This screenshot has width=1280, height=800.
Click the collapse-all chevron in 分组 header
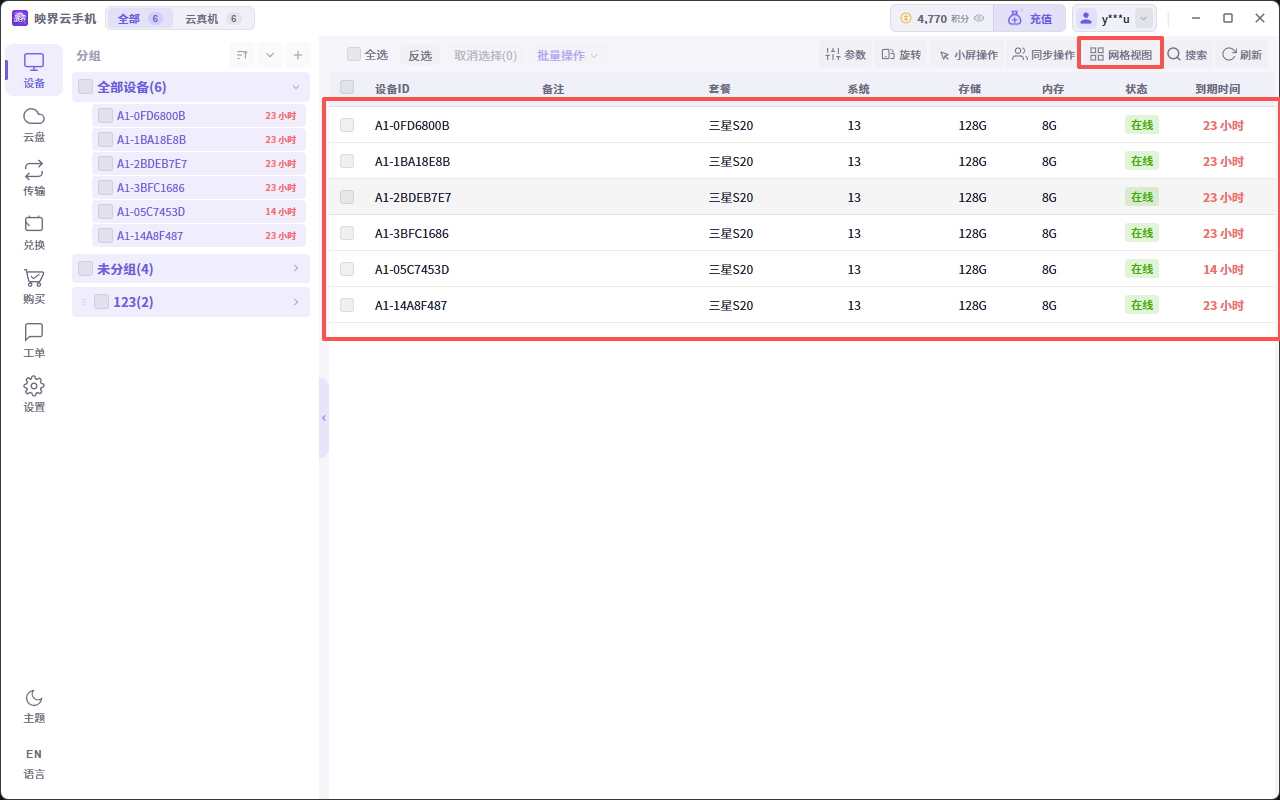click(269, 55)
